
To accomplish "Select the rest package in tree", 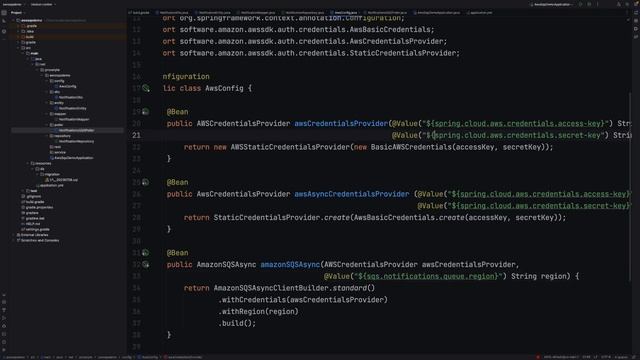I will click(57, 147).
